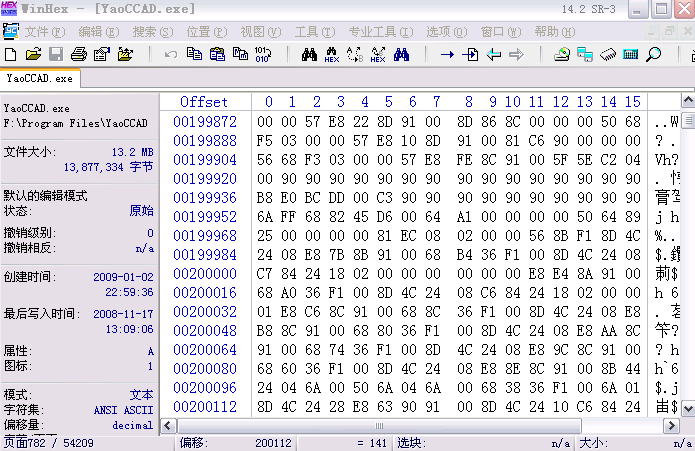This screenshot has height=451, width=695.
Task: Click the Offset column header
Action: point(203,102)
